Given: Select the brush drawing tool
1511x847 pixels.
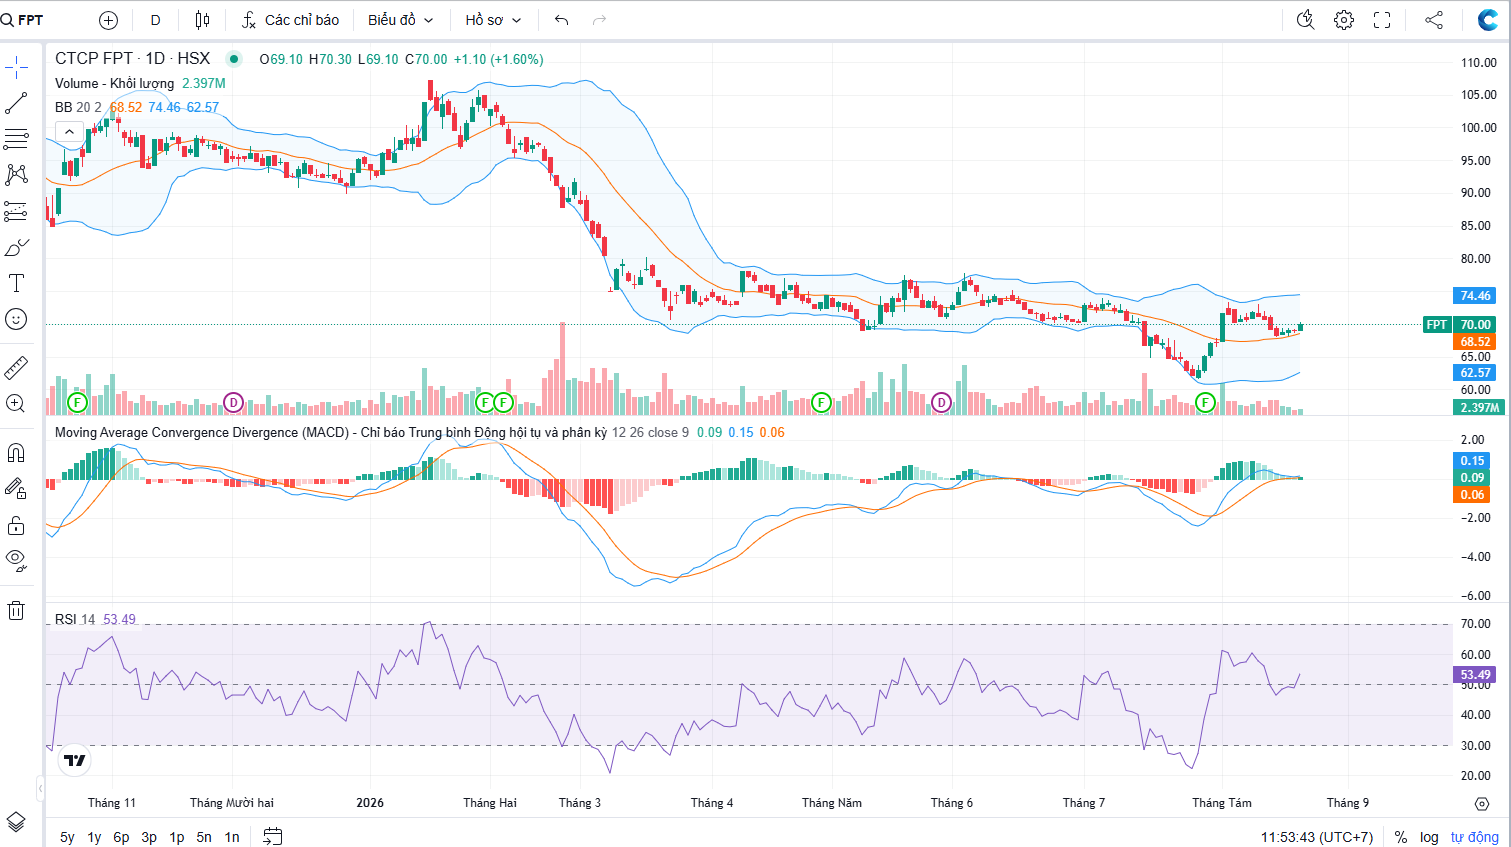Looking at the screenshot, I should tap(16, 247).
